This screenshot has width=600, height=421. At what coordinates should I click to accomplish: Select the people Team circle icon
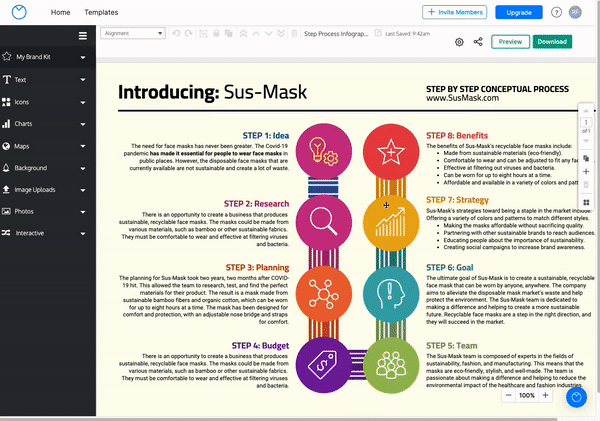(391, 365)
